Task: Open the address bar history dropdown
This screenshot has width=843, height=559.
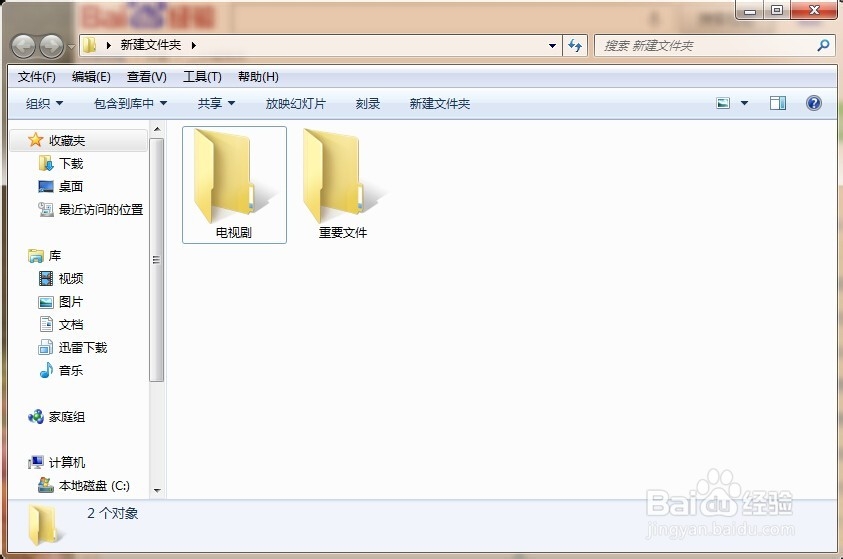Action: 552,46
